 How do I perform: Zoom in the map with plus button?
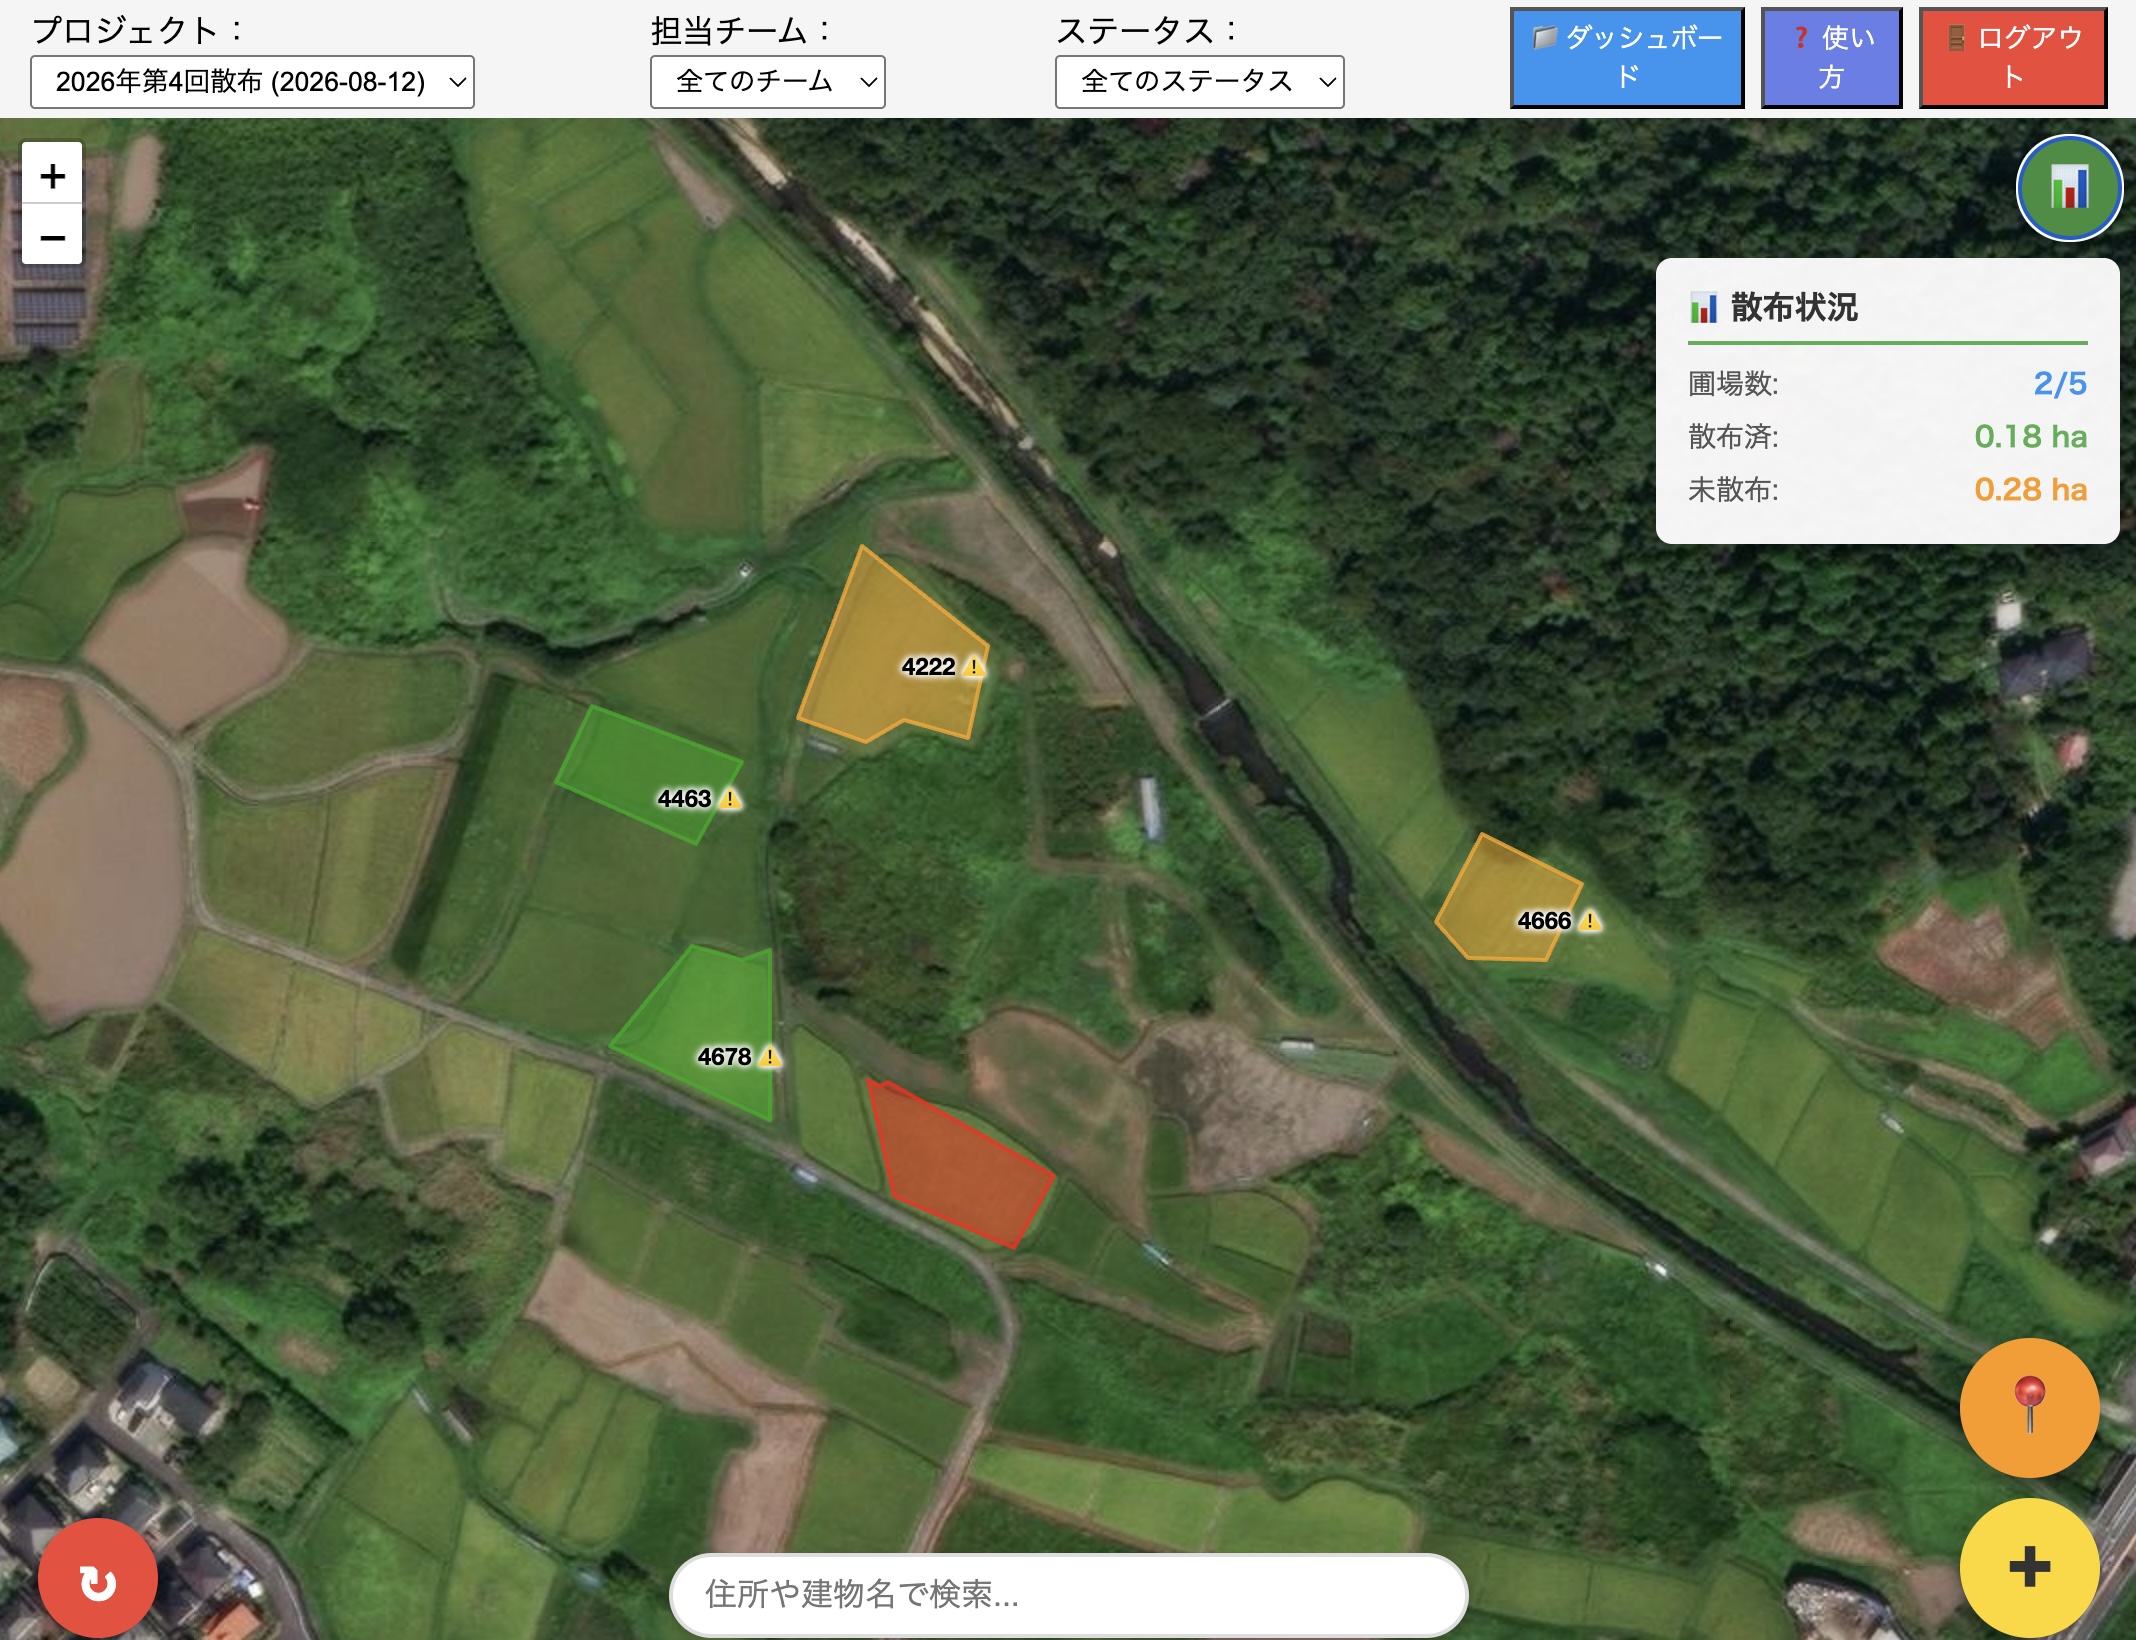52,175
